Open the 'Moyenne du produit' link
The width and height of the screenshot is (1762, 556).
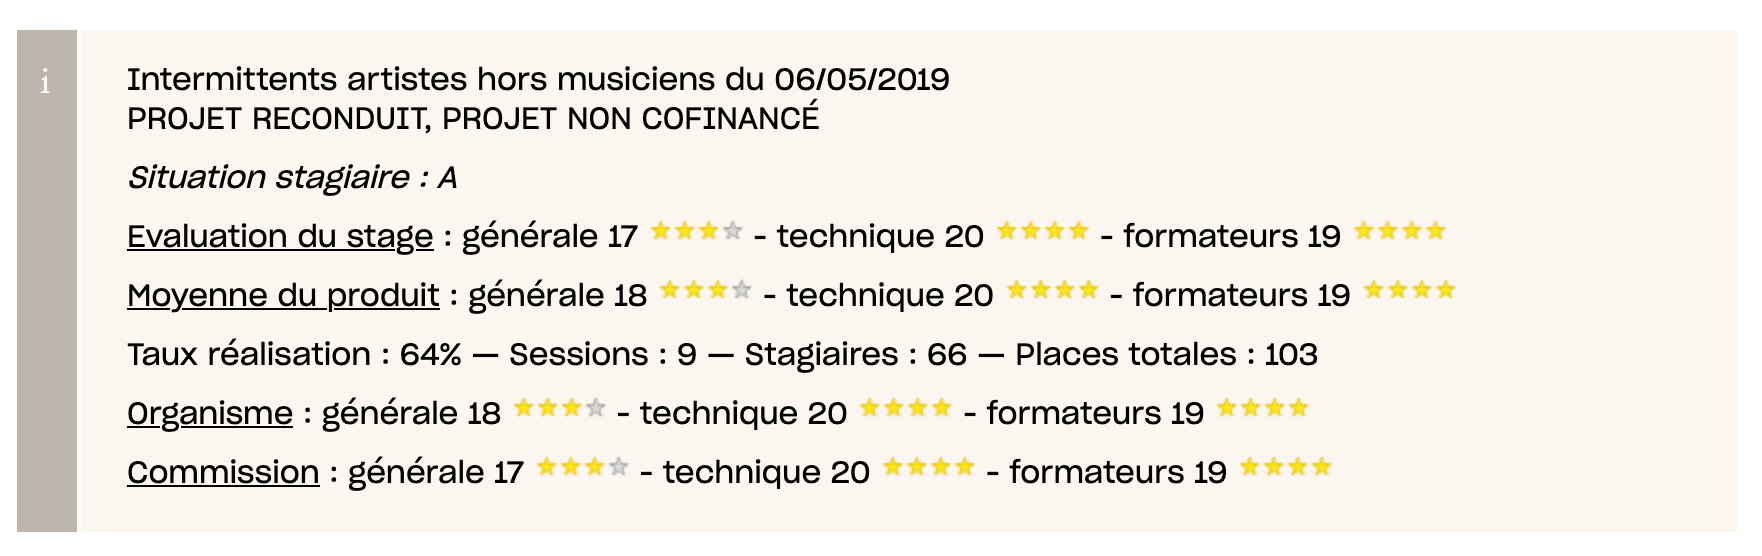[283, 295]
